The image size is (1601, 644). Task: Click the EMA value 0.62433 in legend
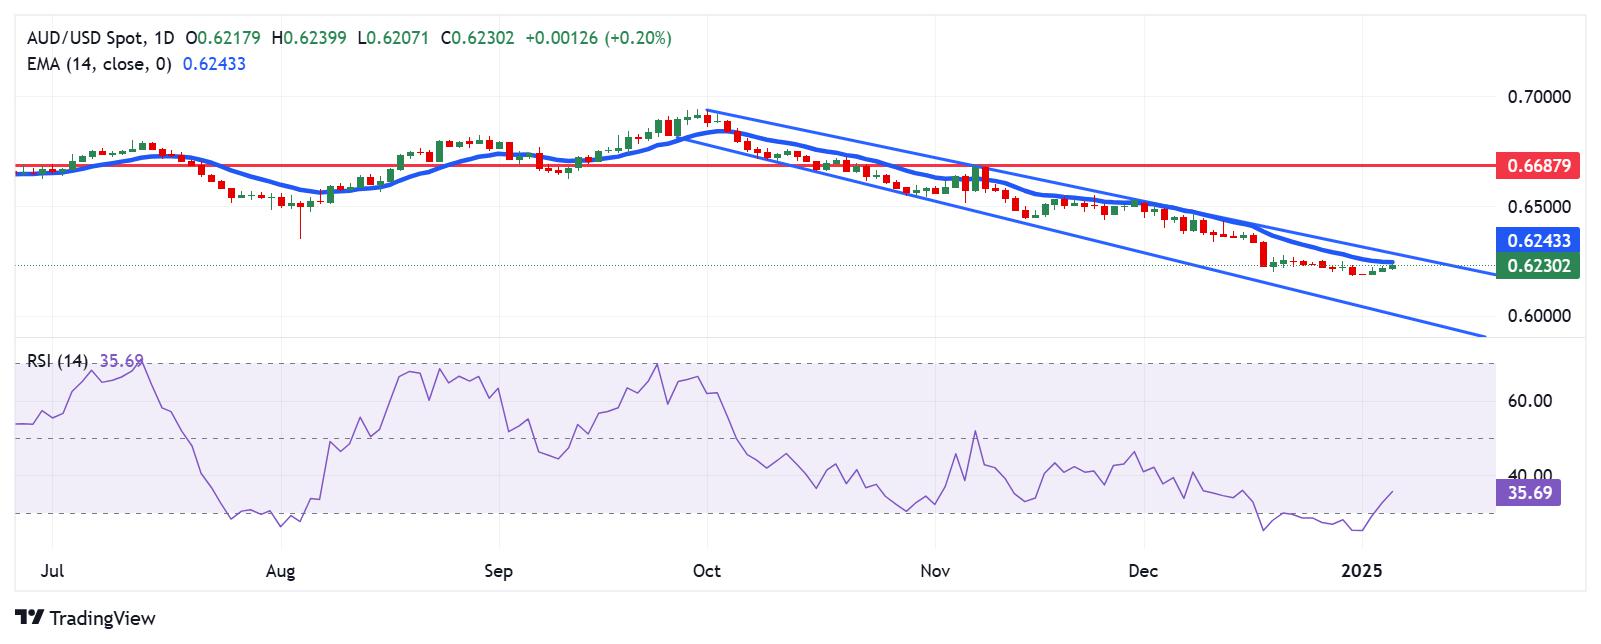point(213,64)
